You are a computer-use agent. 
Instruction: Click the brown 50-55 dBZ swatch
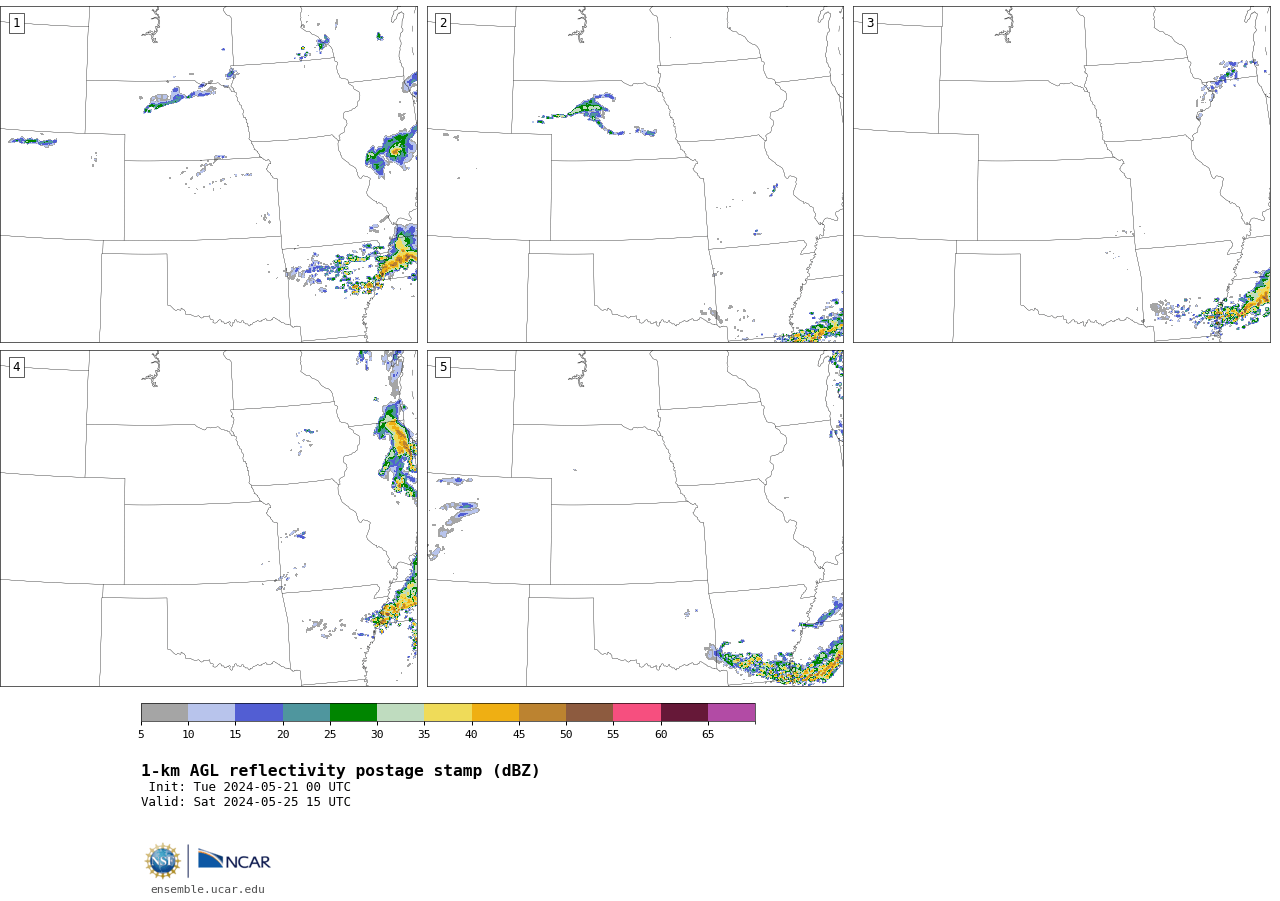click(589, 712)
